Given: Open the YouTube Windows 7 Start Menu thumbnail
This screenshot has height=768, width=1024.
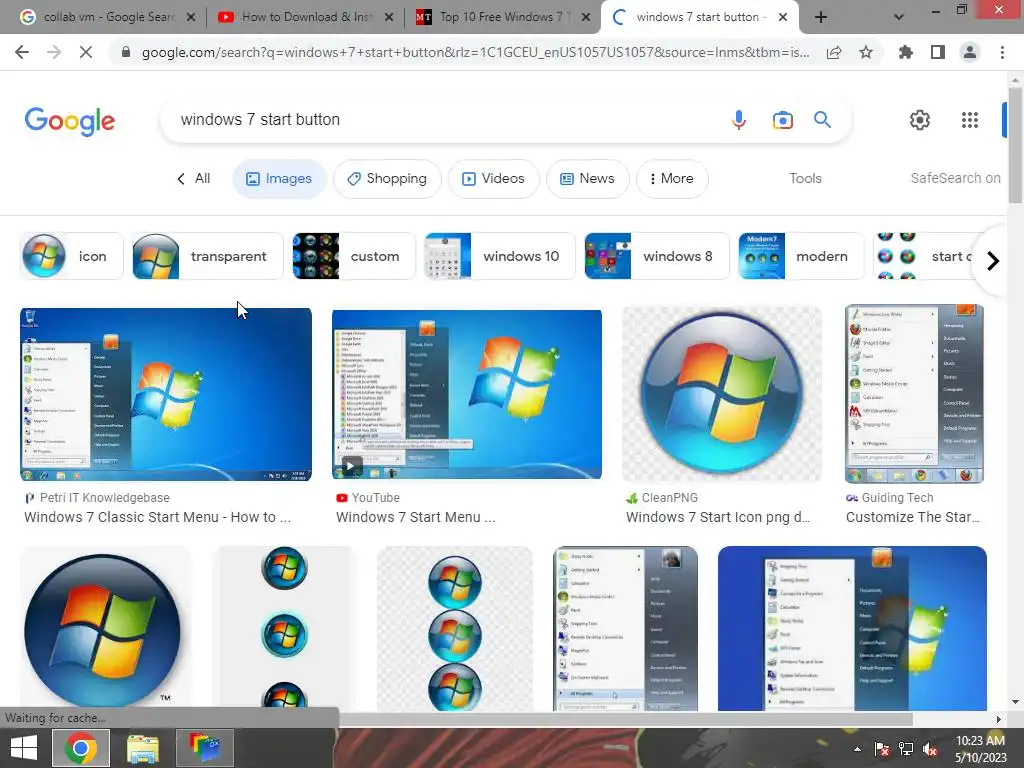Looking at the screenshot, I should click(467, 394).
